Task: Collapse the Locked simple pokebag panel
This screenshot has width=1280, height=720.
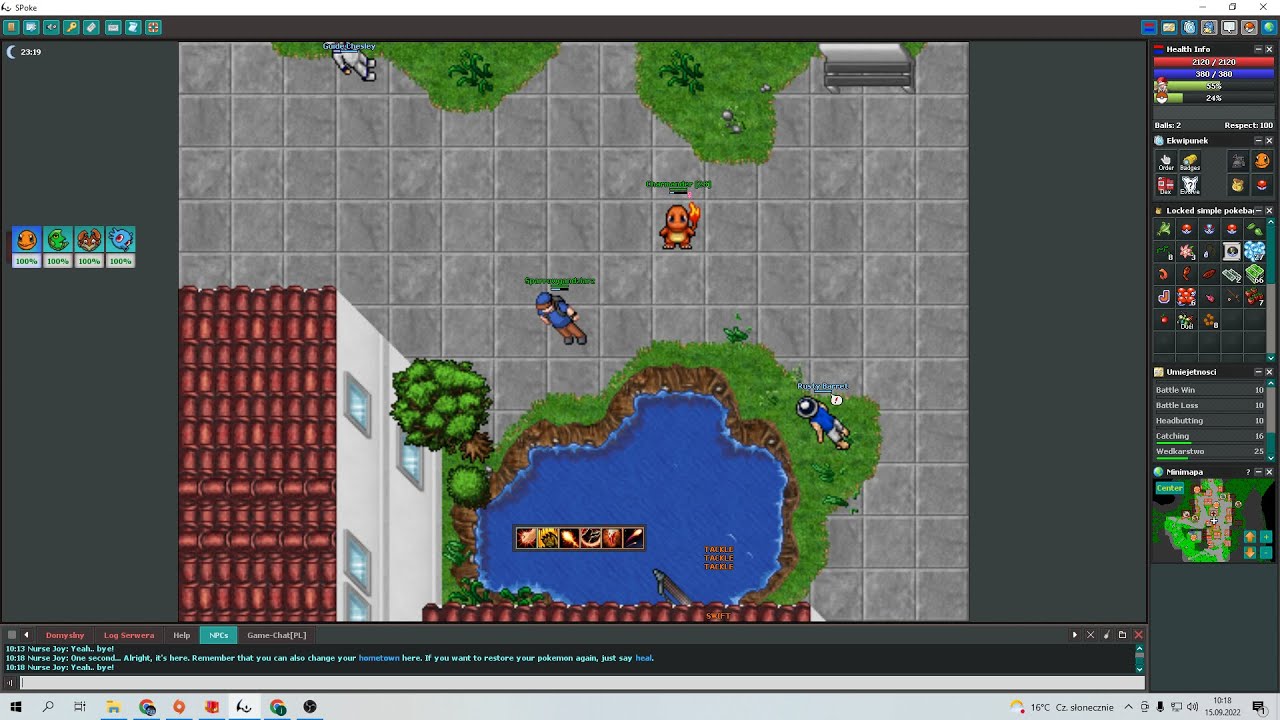Action: tap(1258, 211)
